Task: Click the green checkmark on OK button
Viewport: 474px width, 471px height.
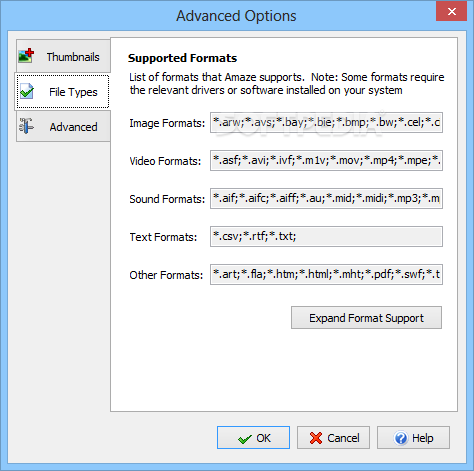Action: tap(245, 439)
